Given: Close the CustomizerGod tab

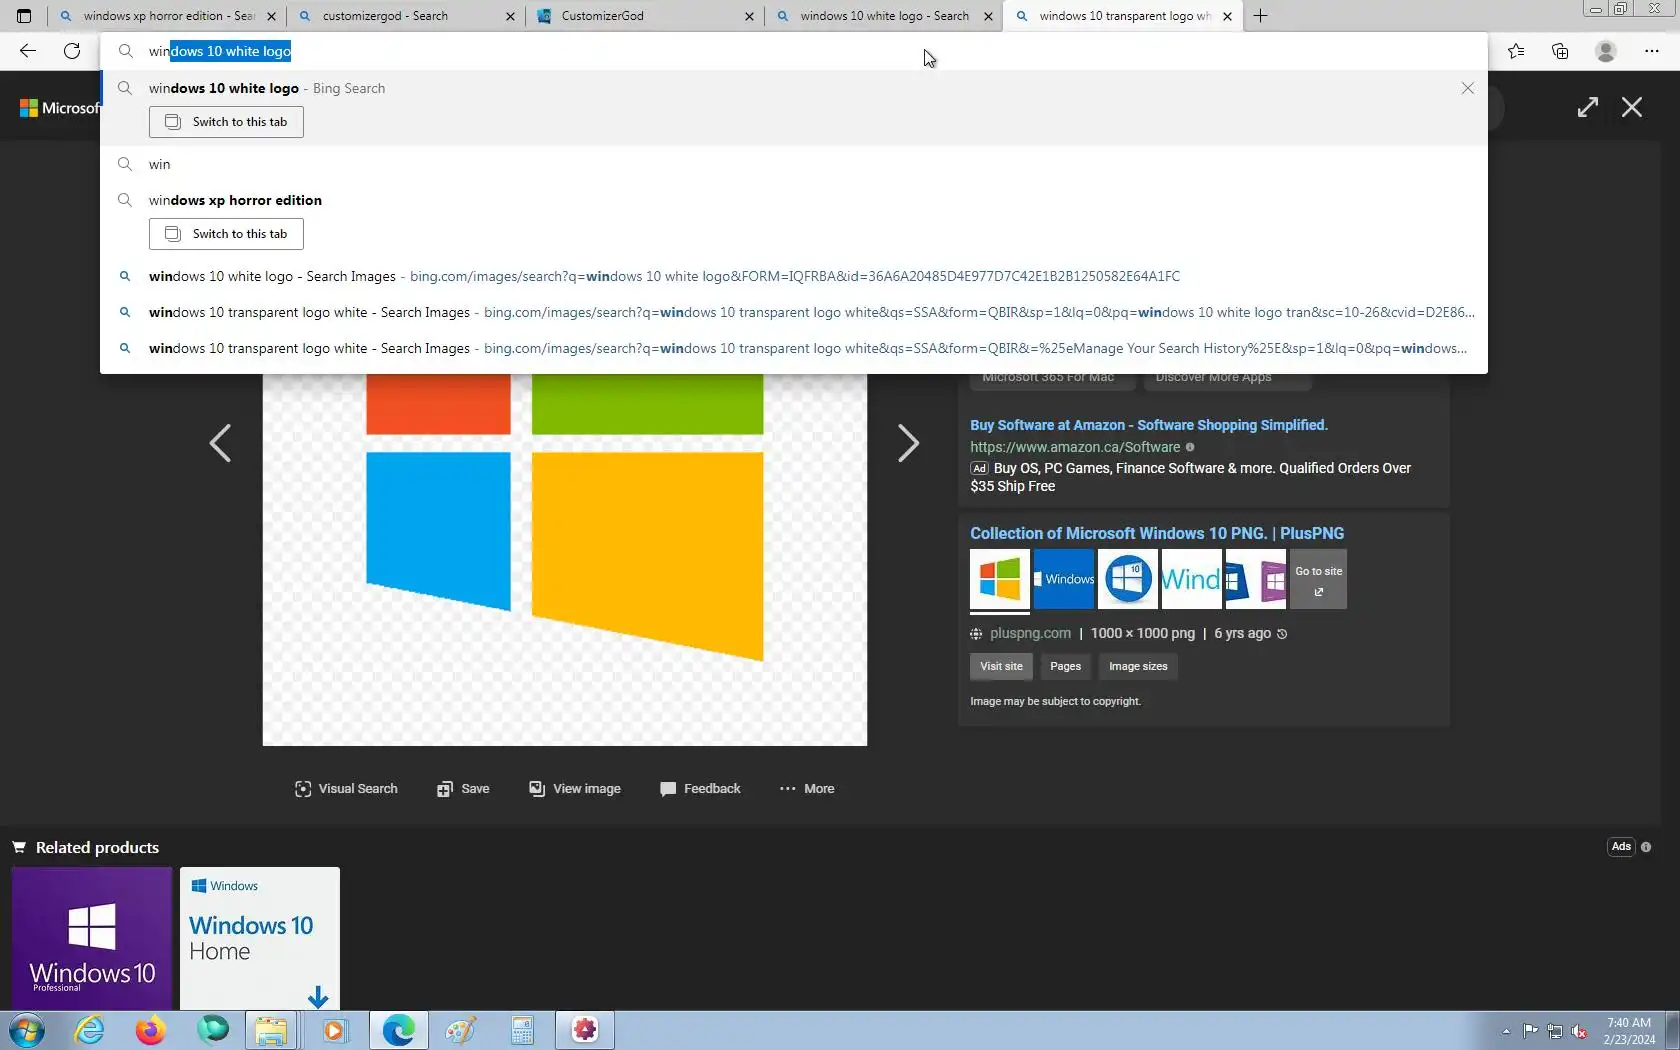Looking at the screenshot, I should [x=749, y=16].
